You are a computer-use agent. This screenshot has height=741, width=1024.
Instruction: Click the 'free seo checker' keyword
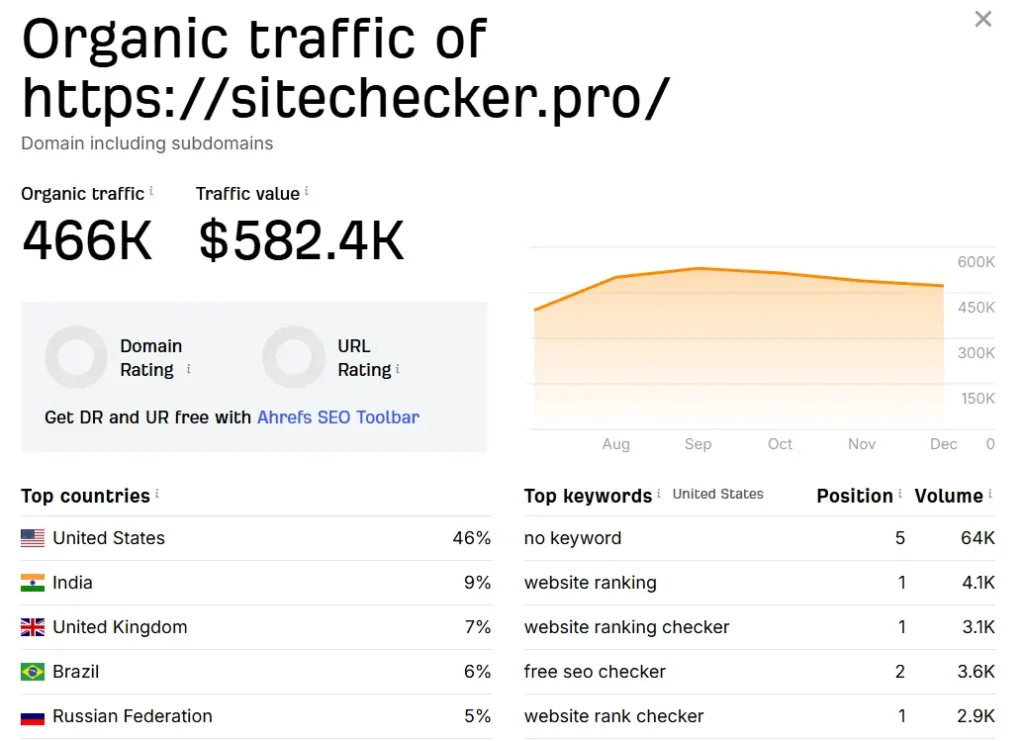click(595, 672)
